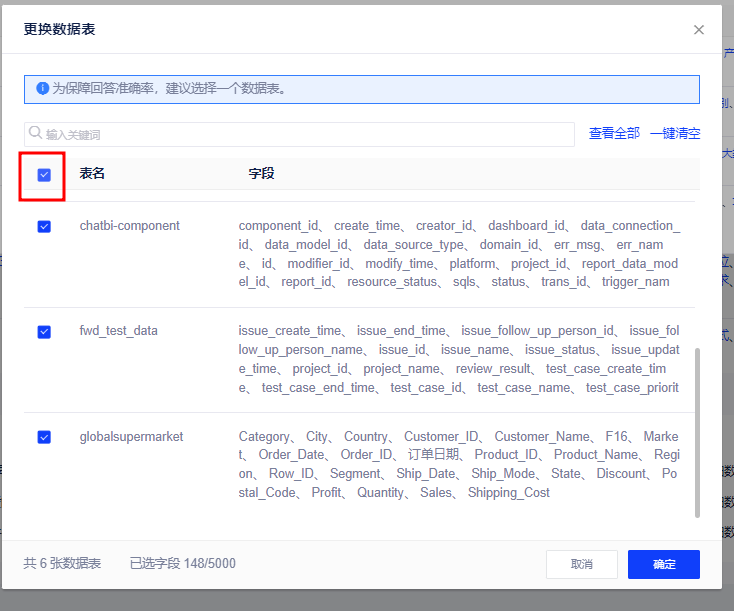This screenshot has height=611, width=734.
Task: Uncheck the chatbi-component table checkbox
Action: (44, 226)
